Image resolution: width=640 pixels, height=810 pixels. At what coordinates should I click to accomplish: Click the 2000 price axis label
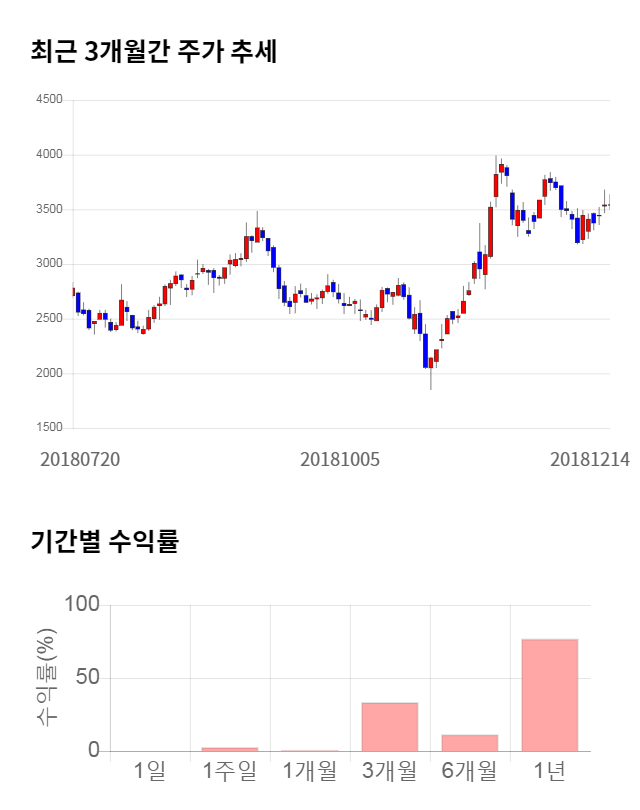pyautogui.click(x=49, y=373)
